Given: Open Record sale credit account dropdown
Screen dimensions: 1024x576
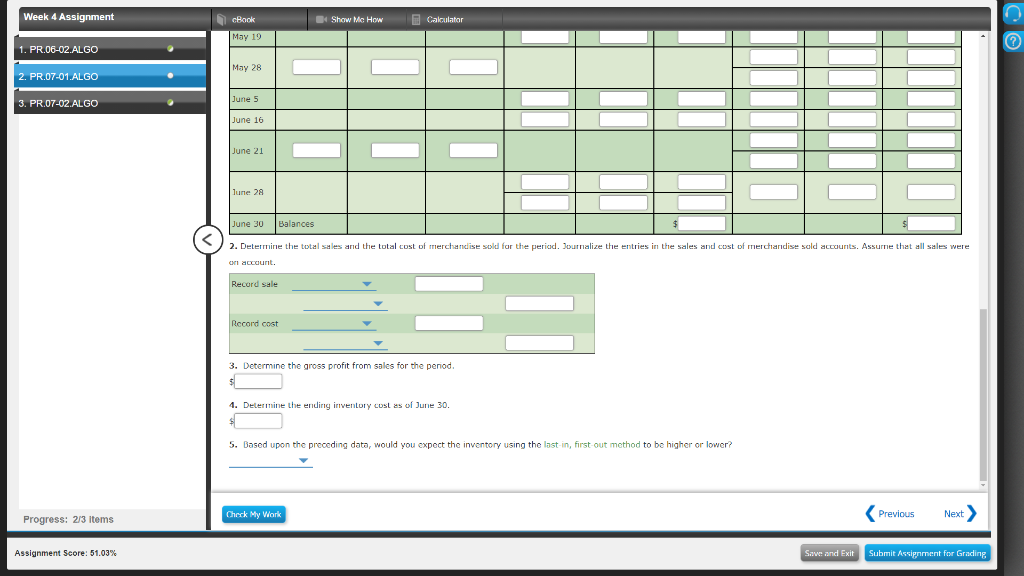Looking at the screenshot, I should (345, 304).
